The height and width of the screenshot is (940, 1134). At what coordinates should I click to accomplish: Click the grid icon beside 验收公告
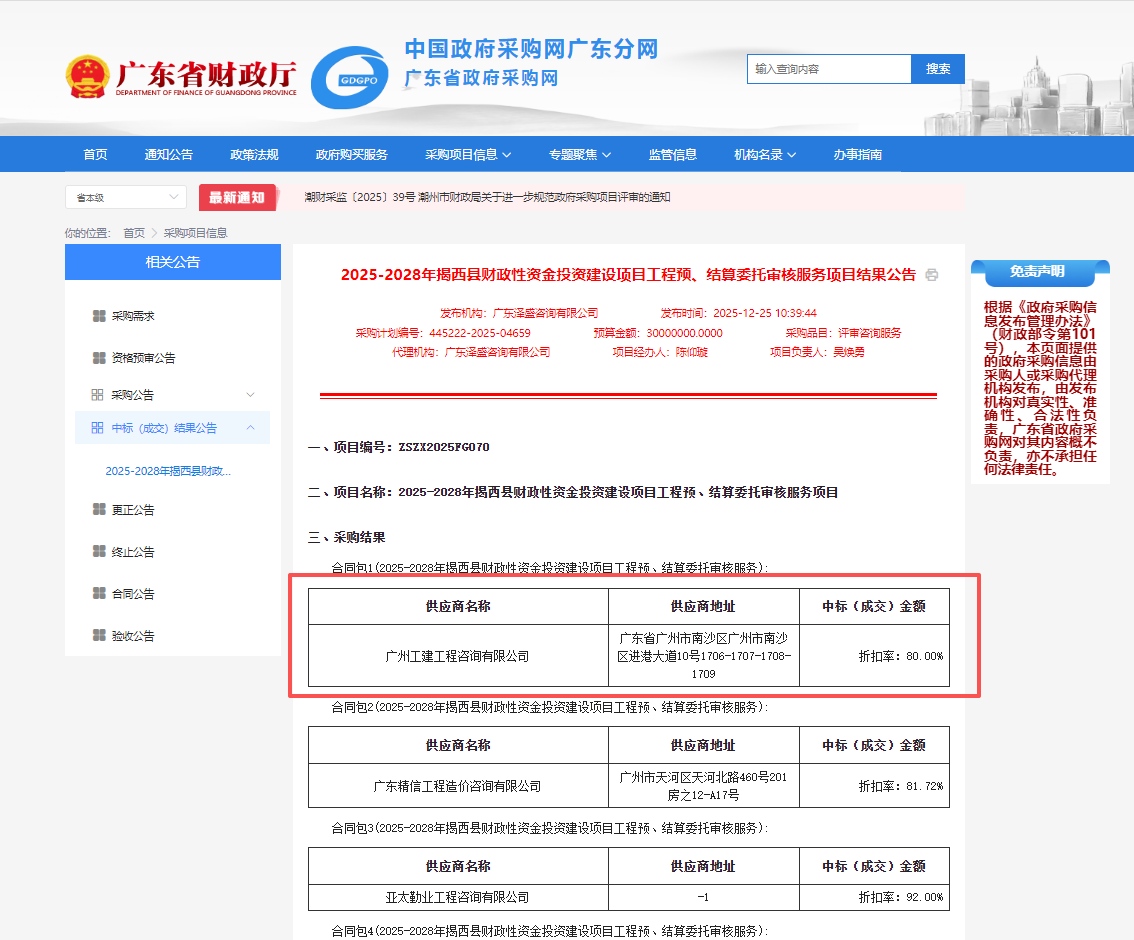[99, 636]
